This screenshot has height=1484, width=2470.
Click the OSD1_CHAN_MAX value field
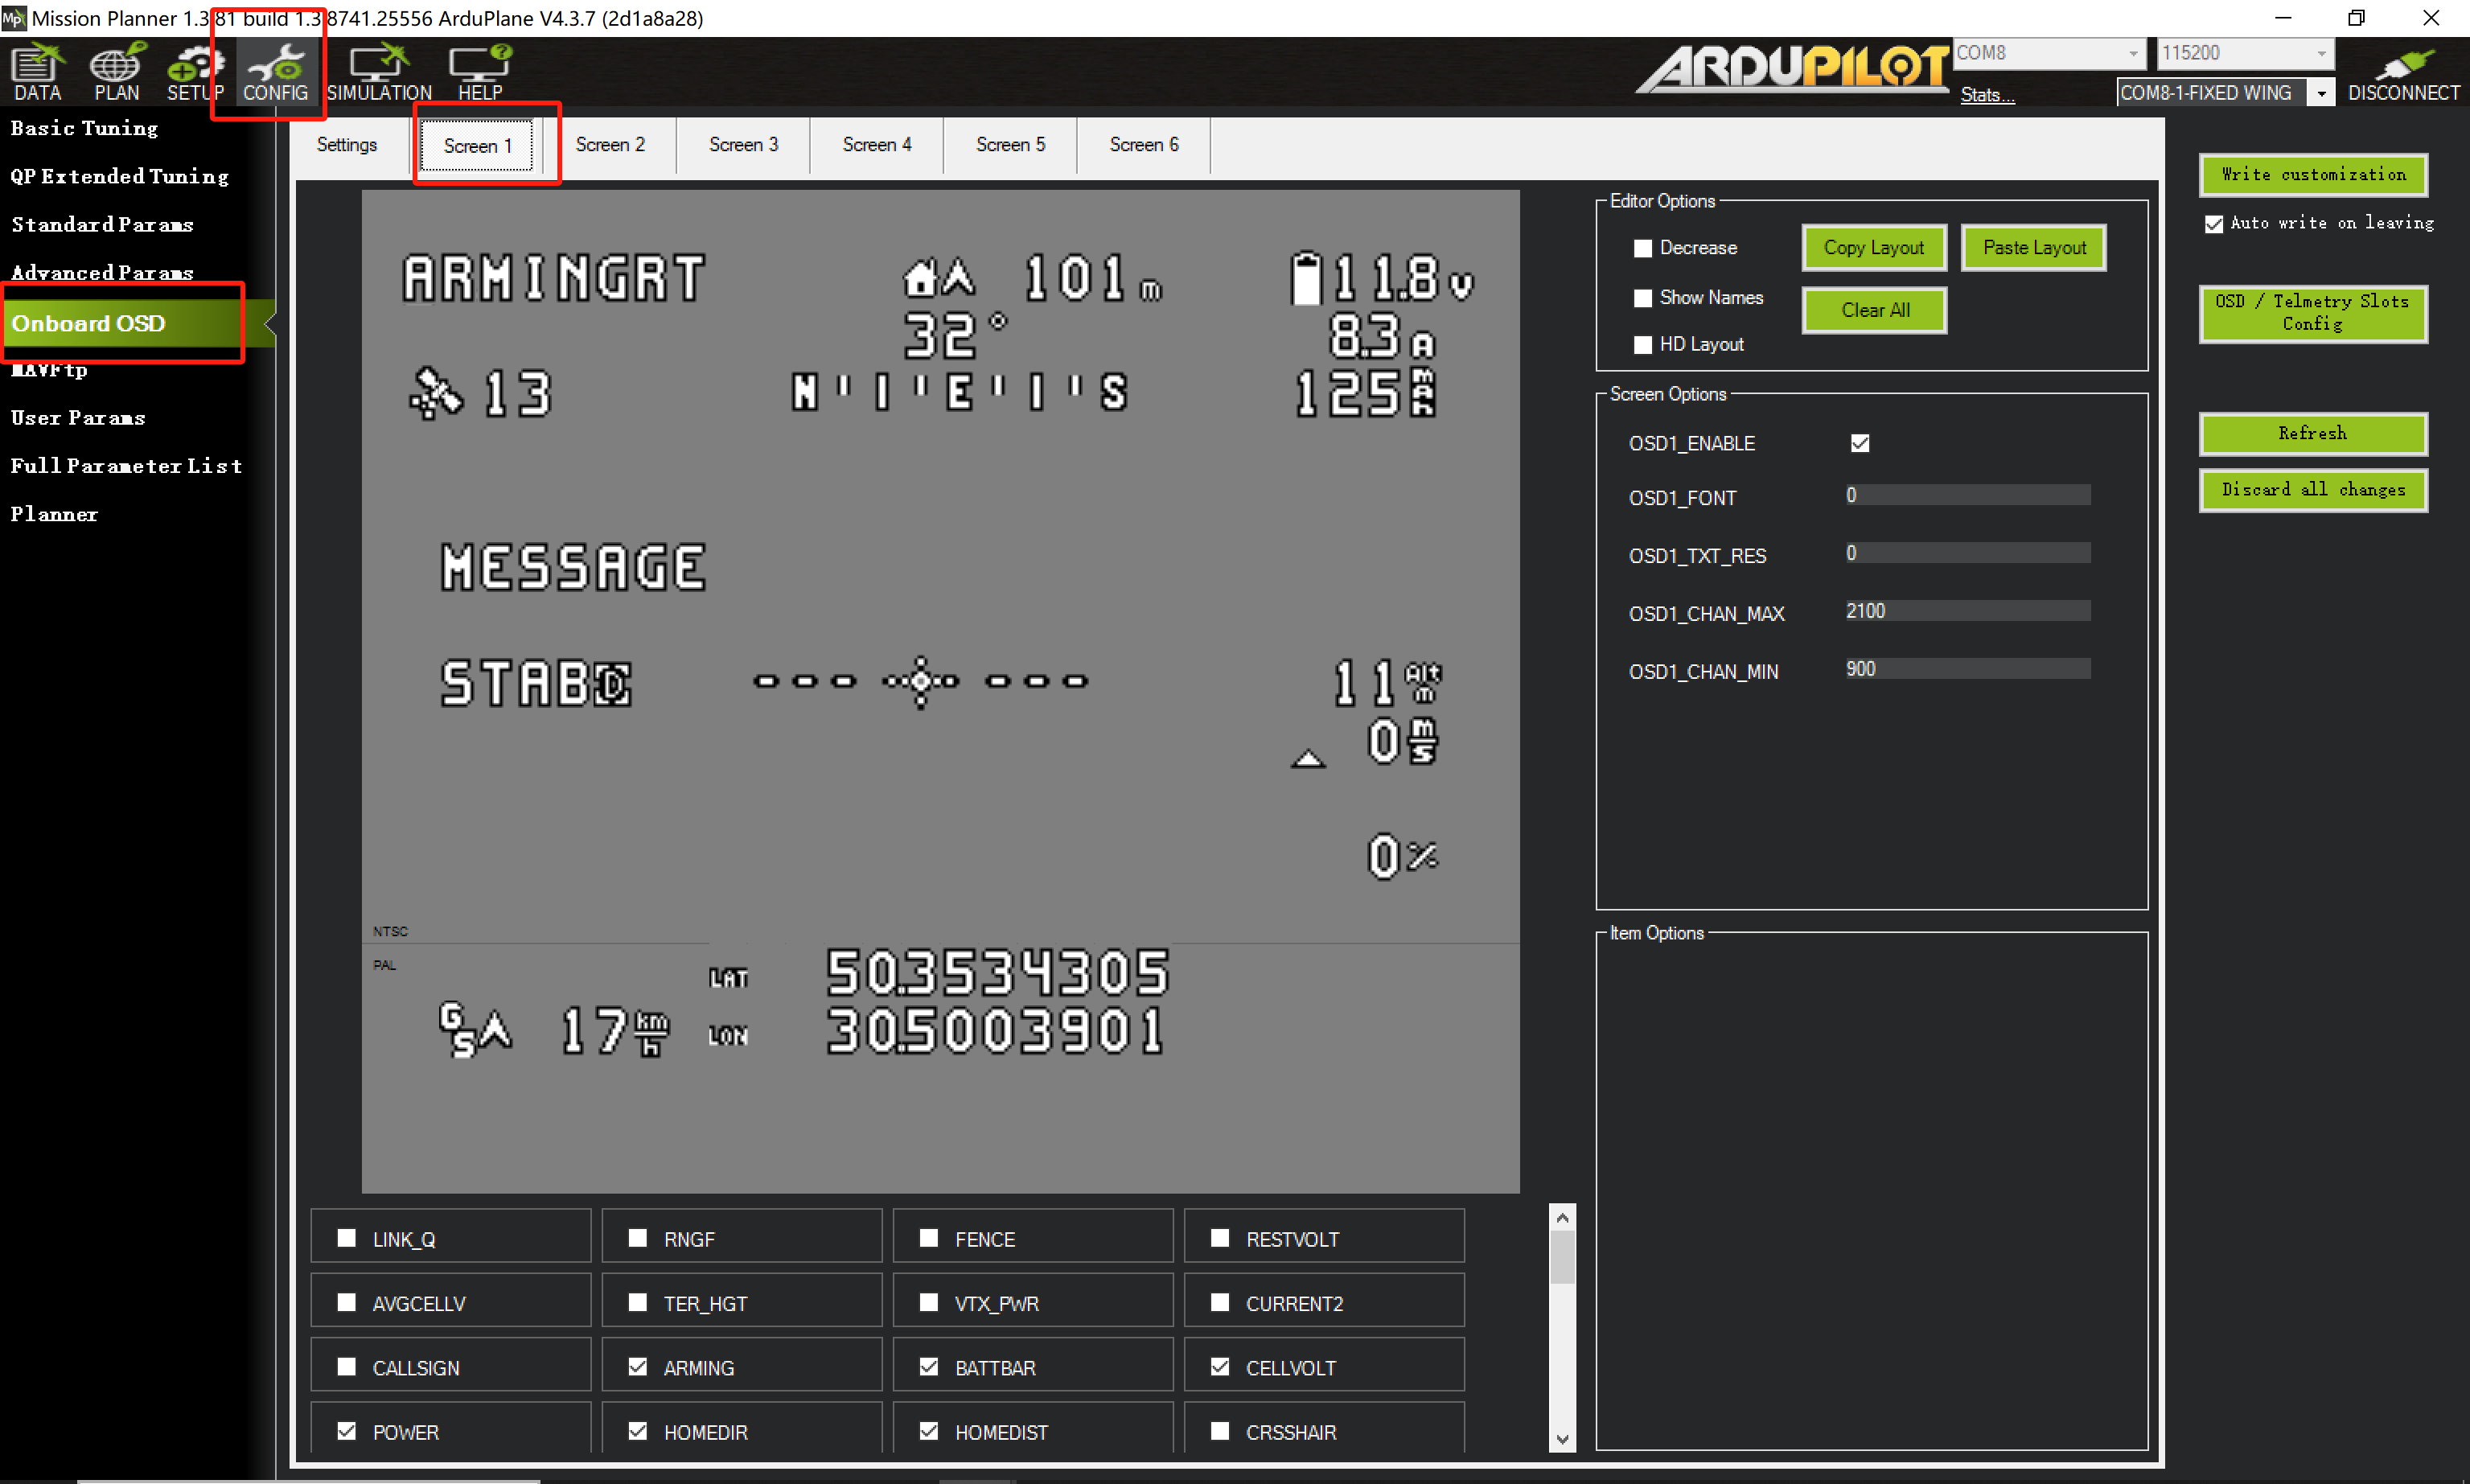(x=1967, y=611)
